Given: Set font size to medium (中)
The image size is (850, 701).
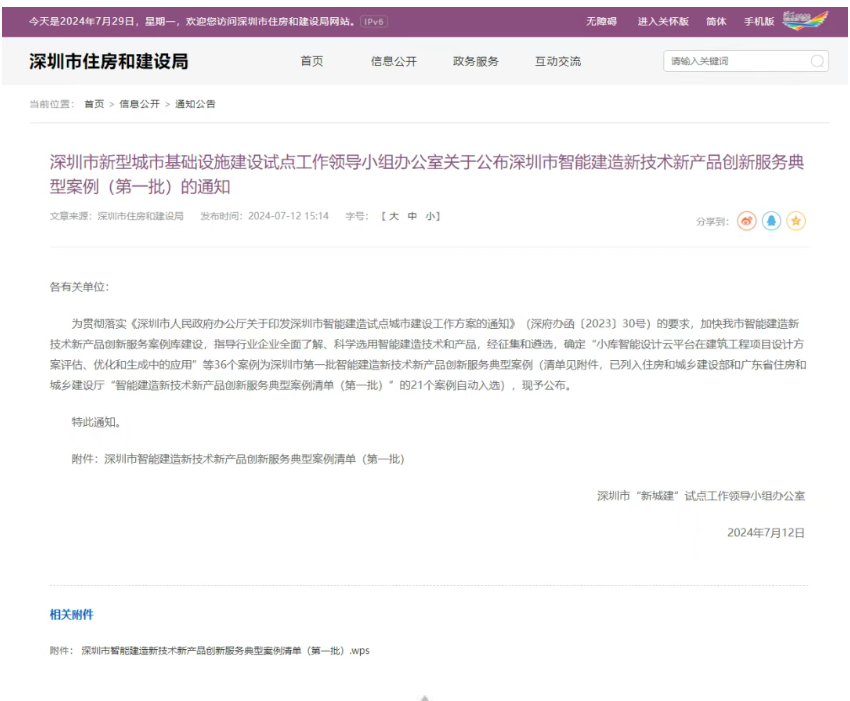Looking at the screenshot, I should click(411, 216).
